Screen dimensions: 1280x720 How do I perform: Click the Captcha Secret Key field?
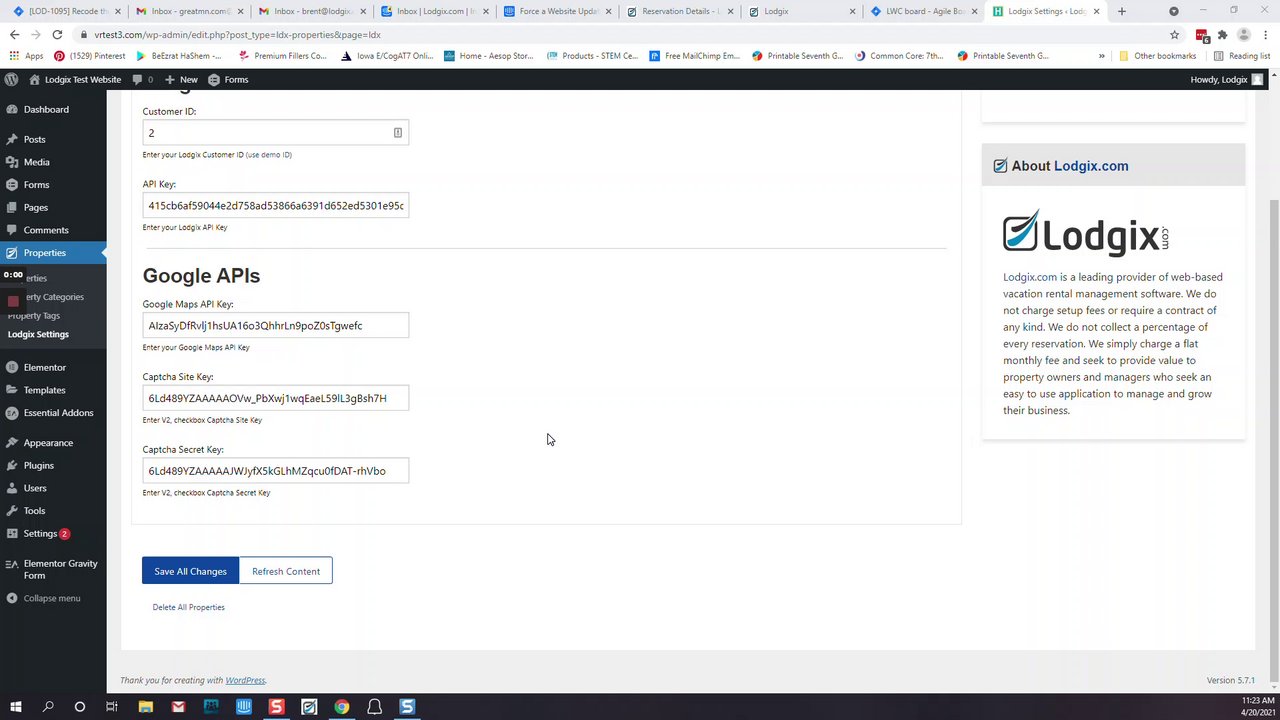point(275,471)
